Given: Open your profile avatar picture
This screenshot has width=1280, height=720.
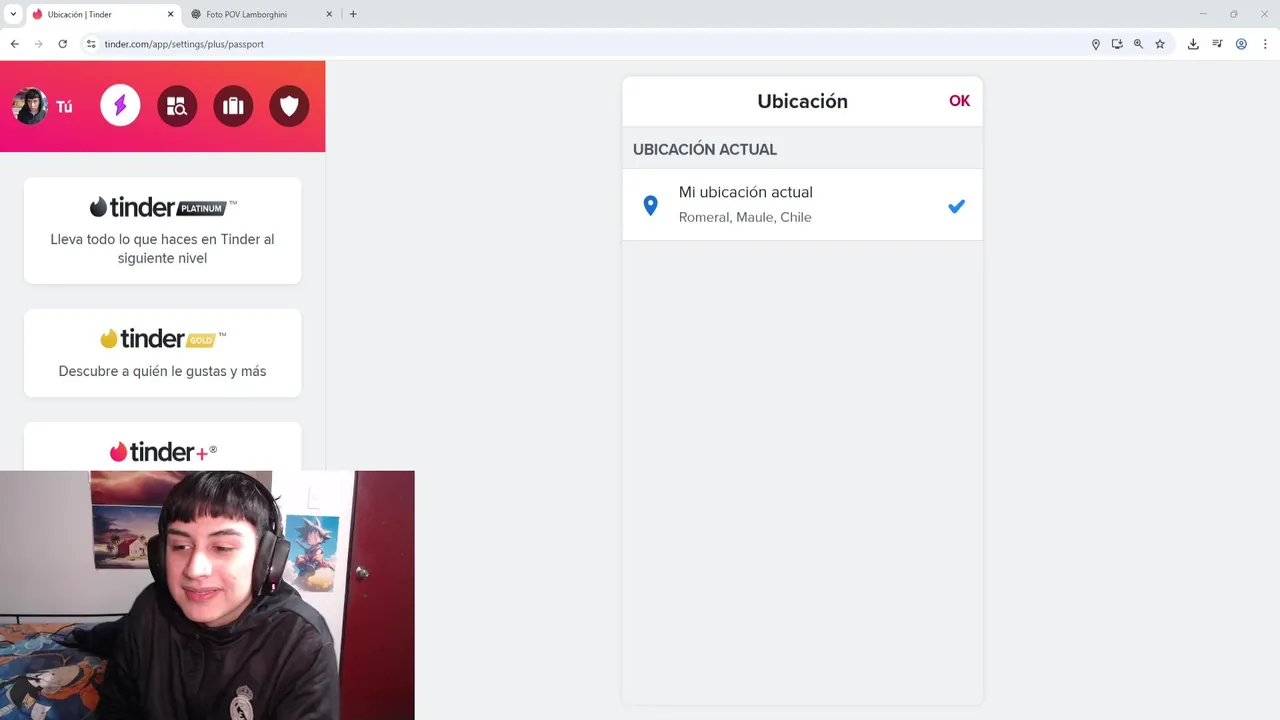Looking at the screenshot, I should [x=30, y=106].
